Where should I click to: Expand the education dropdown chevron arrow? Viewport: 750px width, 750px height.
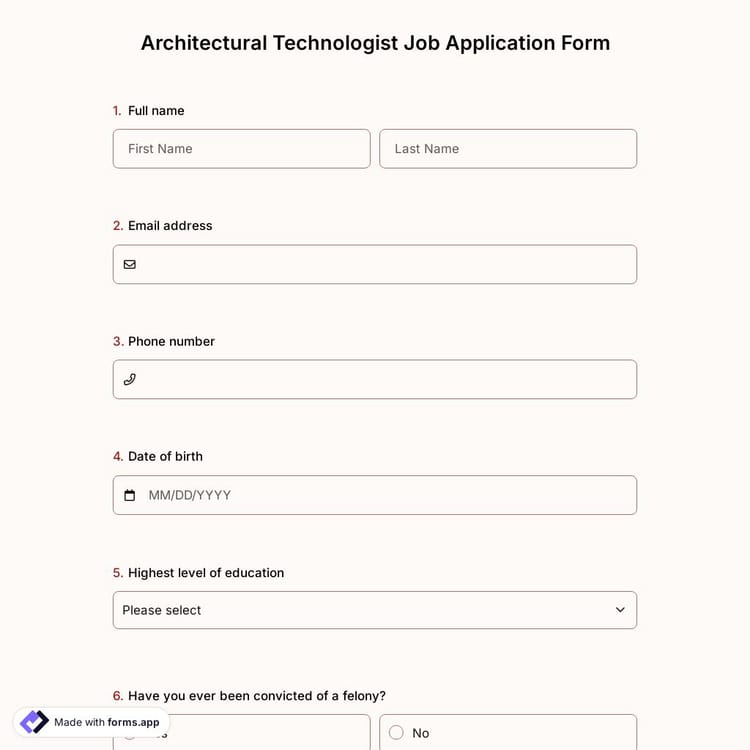click(x=620, y=610)
